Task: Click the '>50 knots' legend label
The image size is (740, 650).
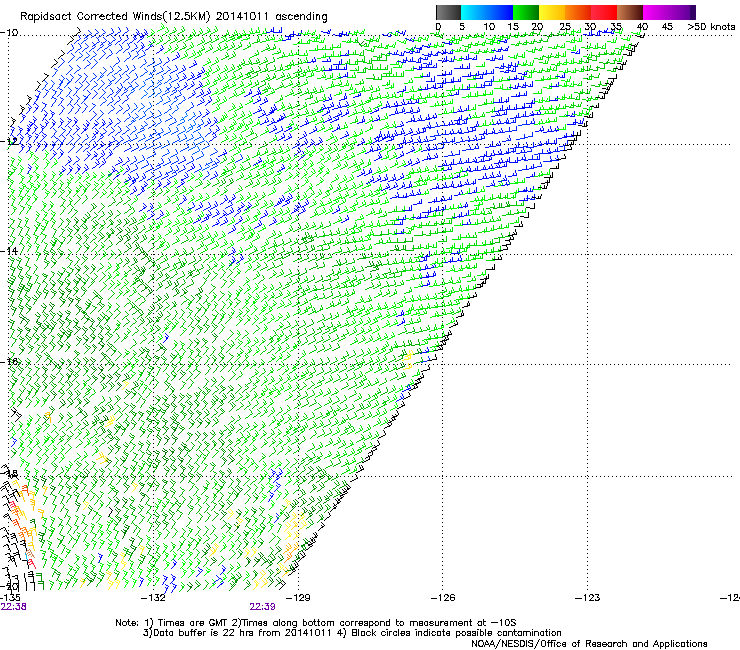Action: pos(711,27)
